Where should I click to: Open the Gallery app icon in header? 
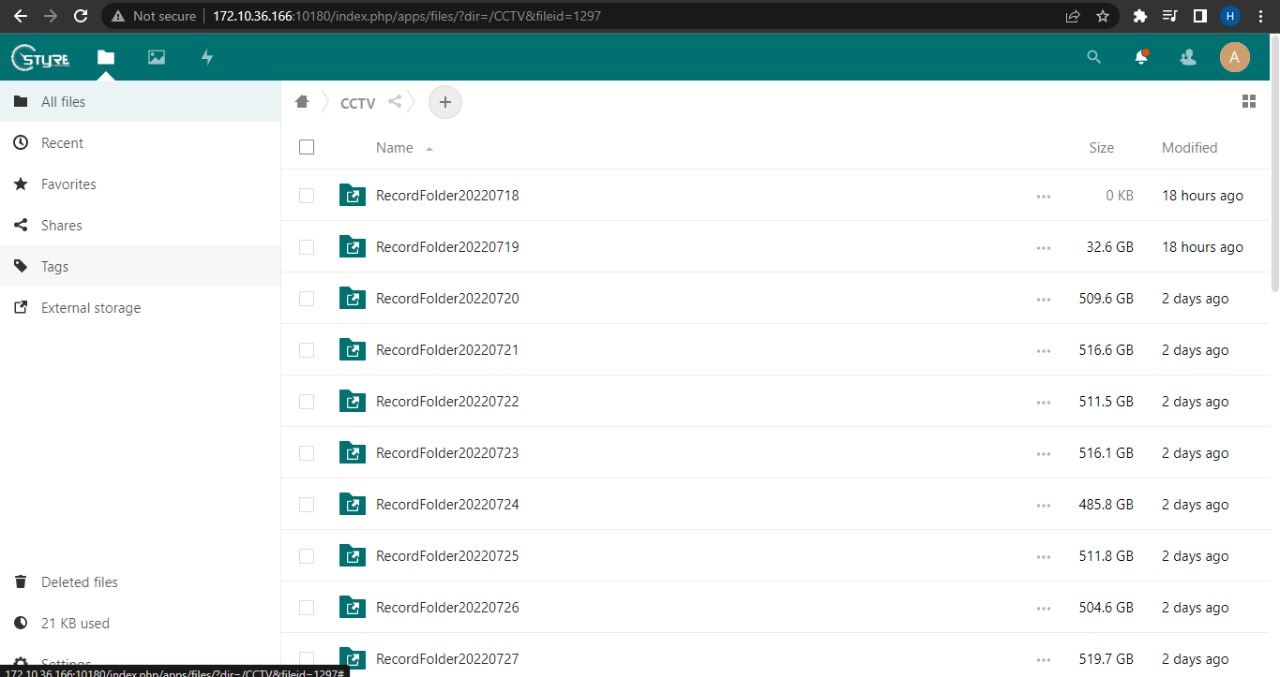click(156, 57)
